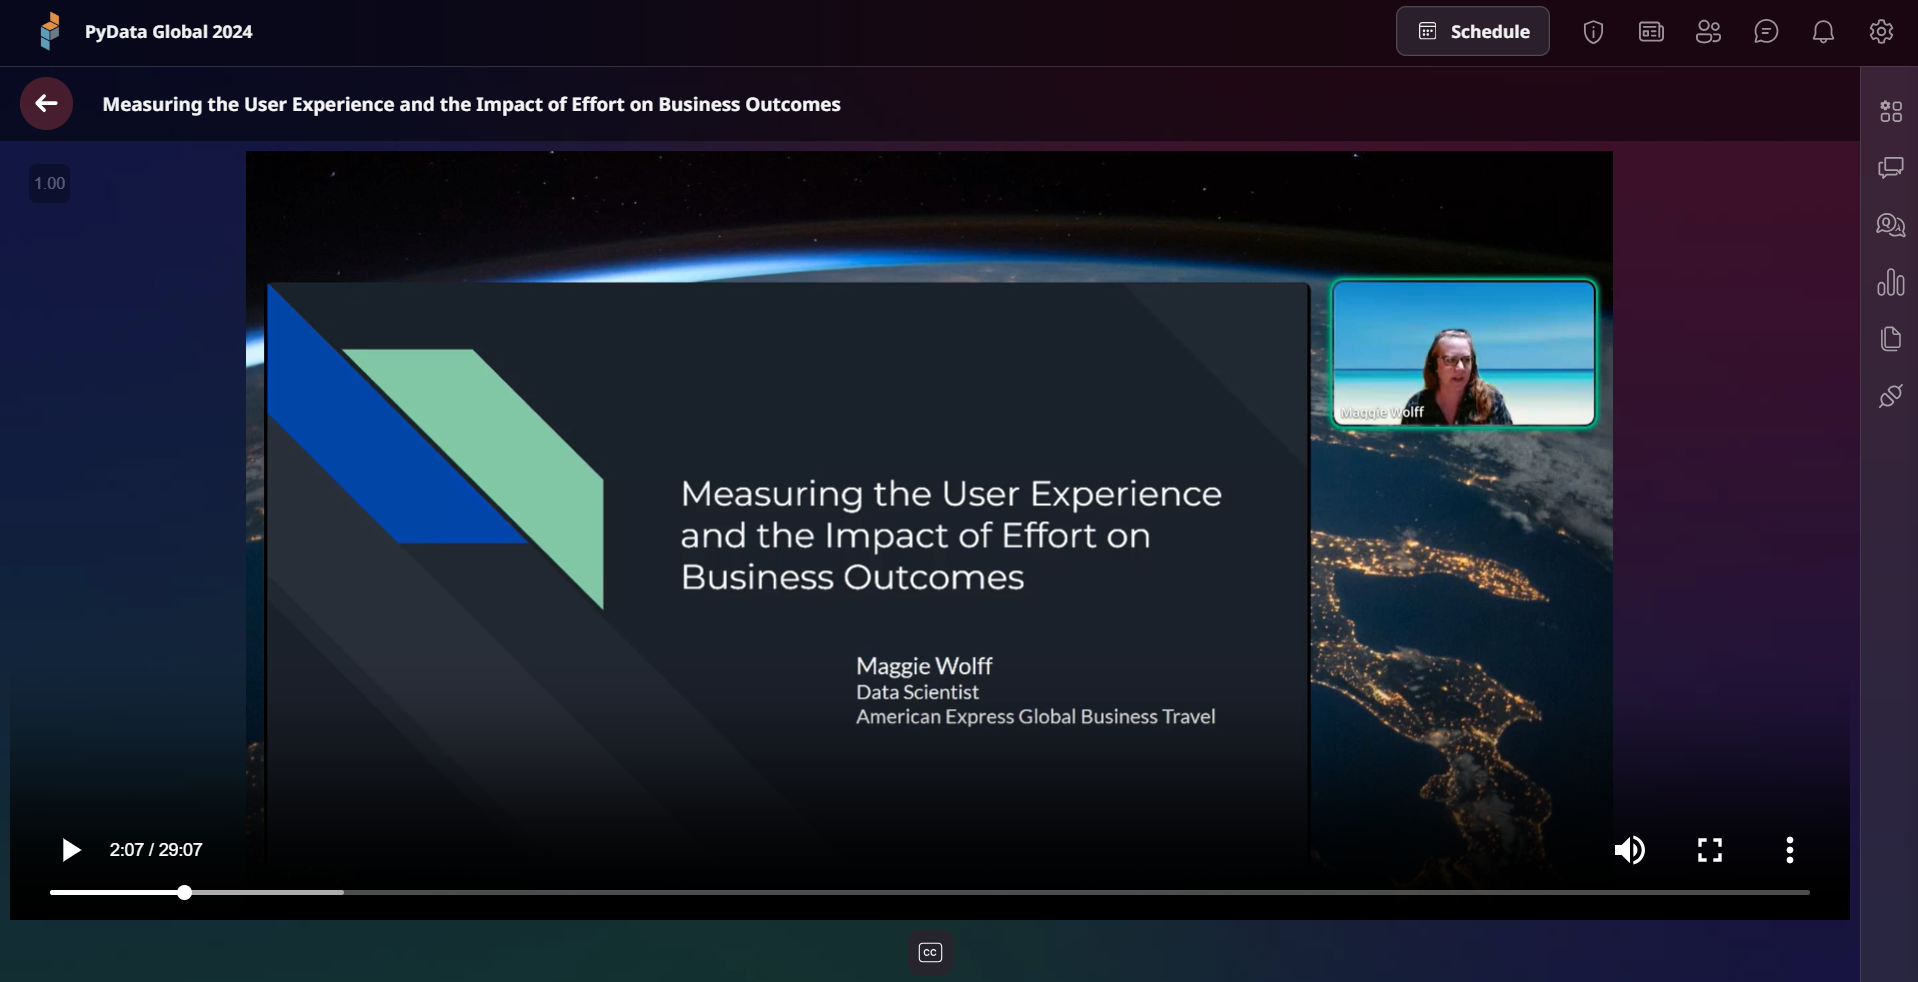Screen dimensions: 1918x982
Task: Change the 1.00 playback speed
Action: [x=49, y=183]
